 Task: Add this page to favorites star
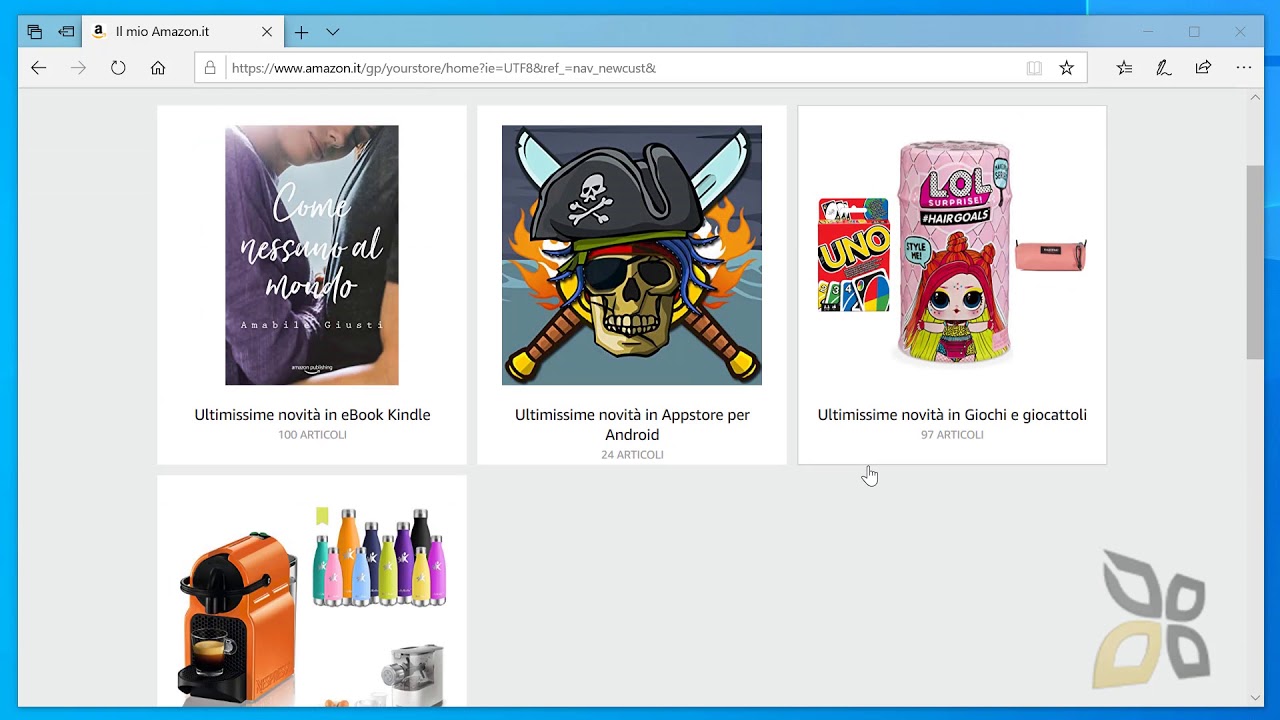1066,68
